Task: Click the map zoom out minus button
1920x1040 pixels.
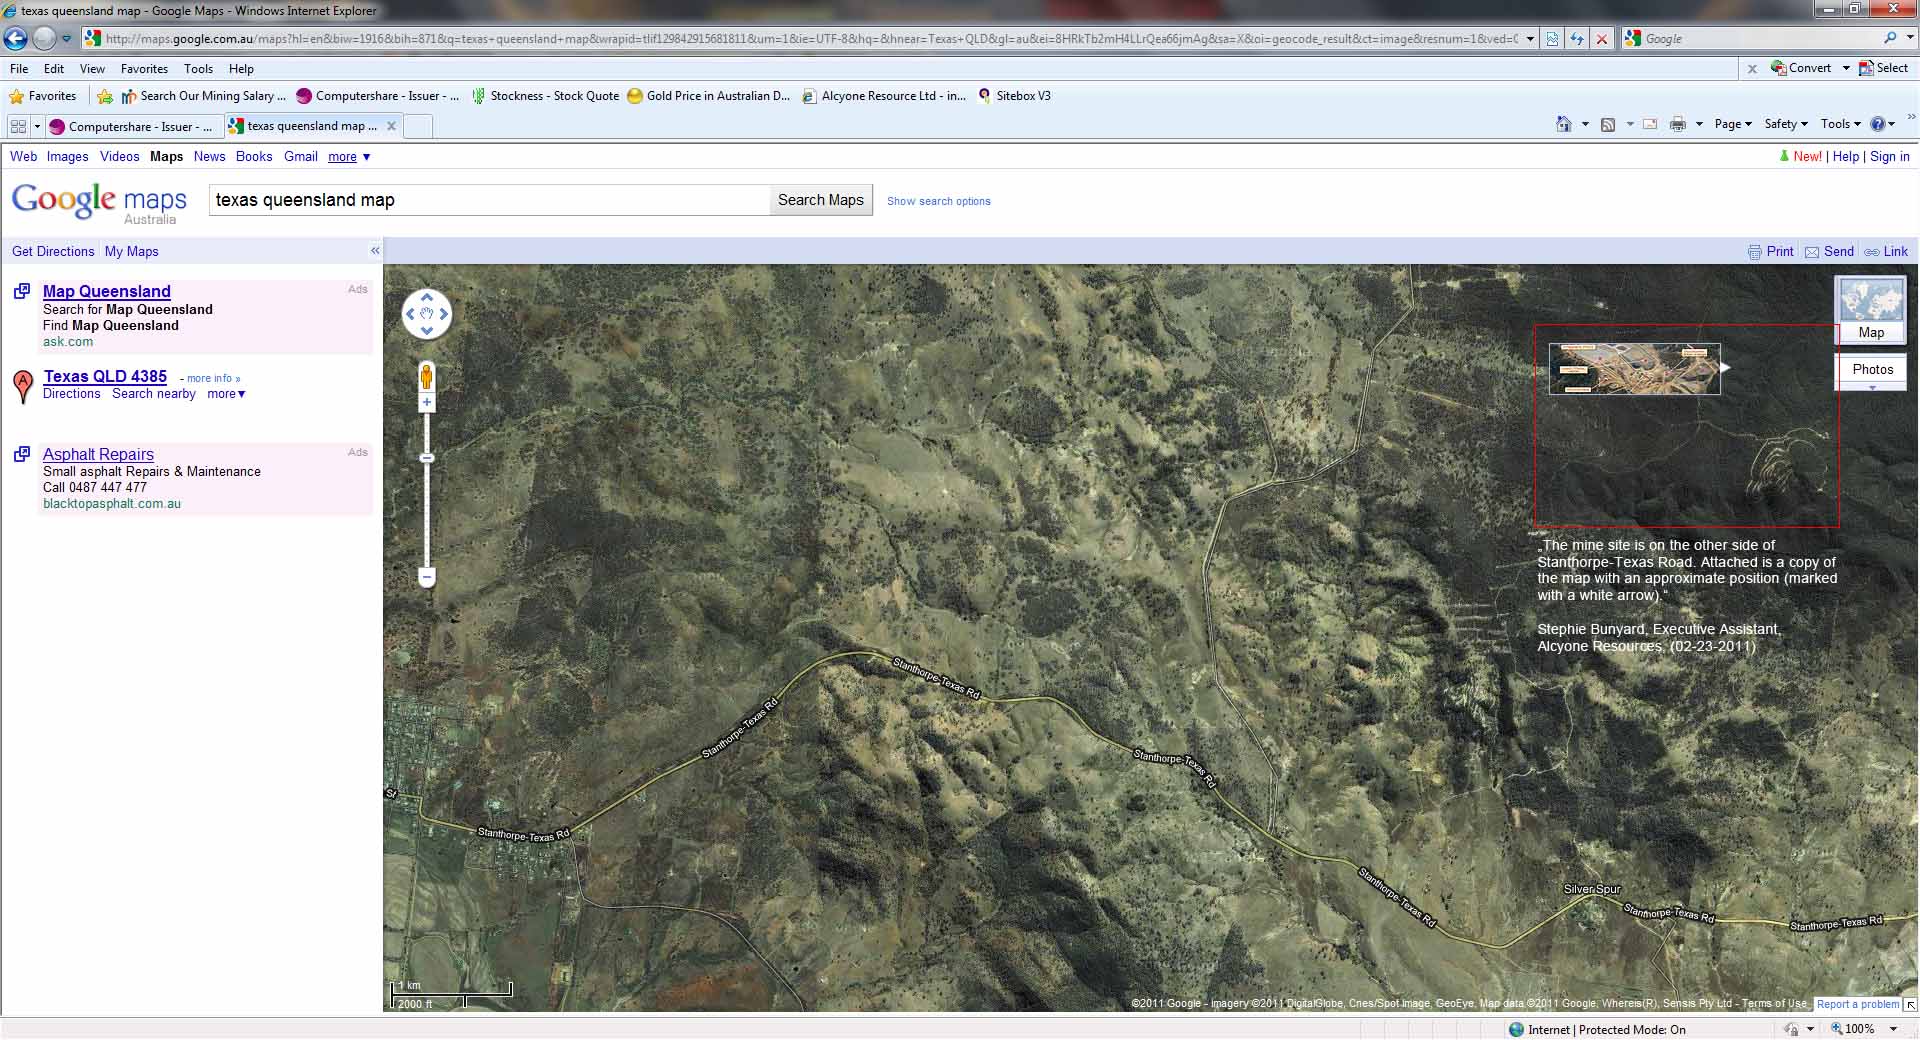Action: tap(427, 577)
